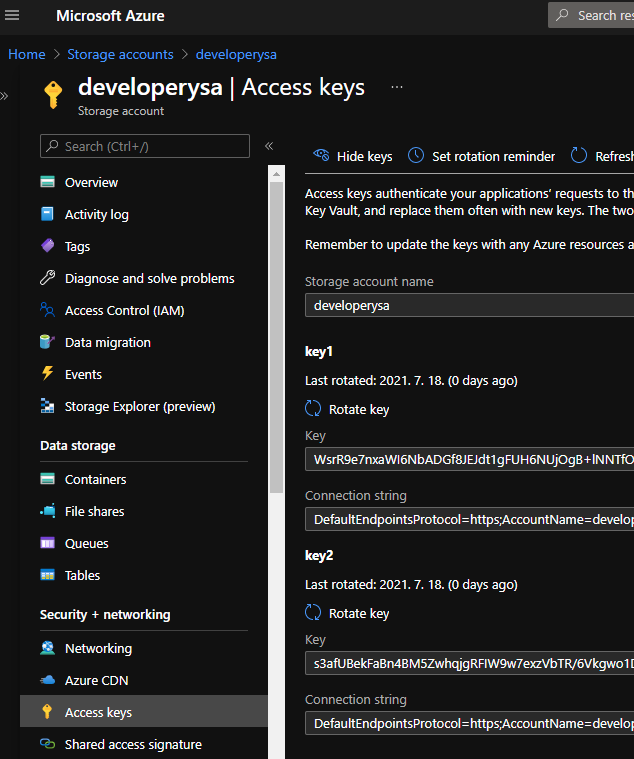Click the Azure CDN cloud icon
The height and width of the screenshot is (759, 634).
tap(47, 680)
